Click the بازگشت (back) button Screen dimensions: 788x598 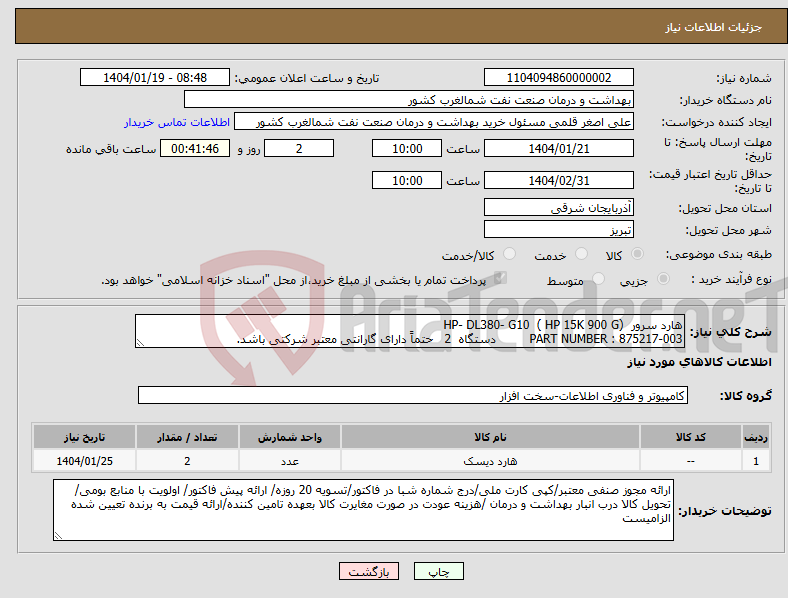369,571
